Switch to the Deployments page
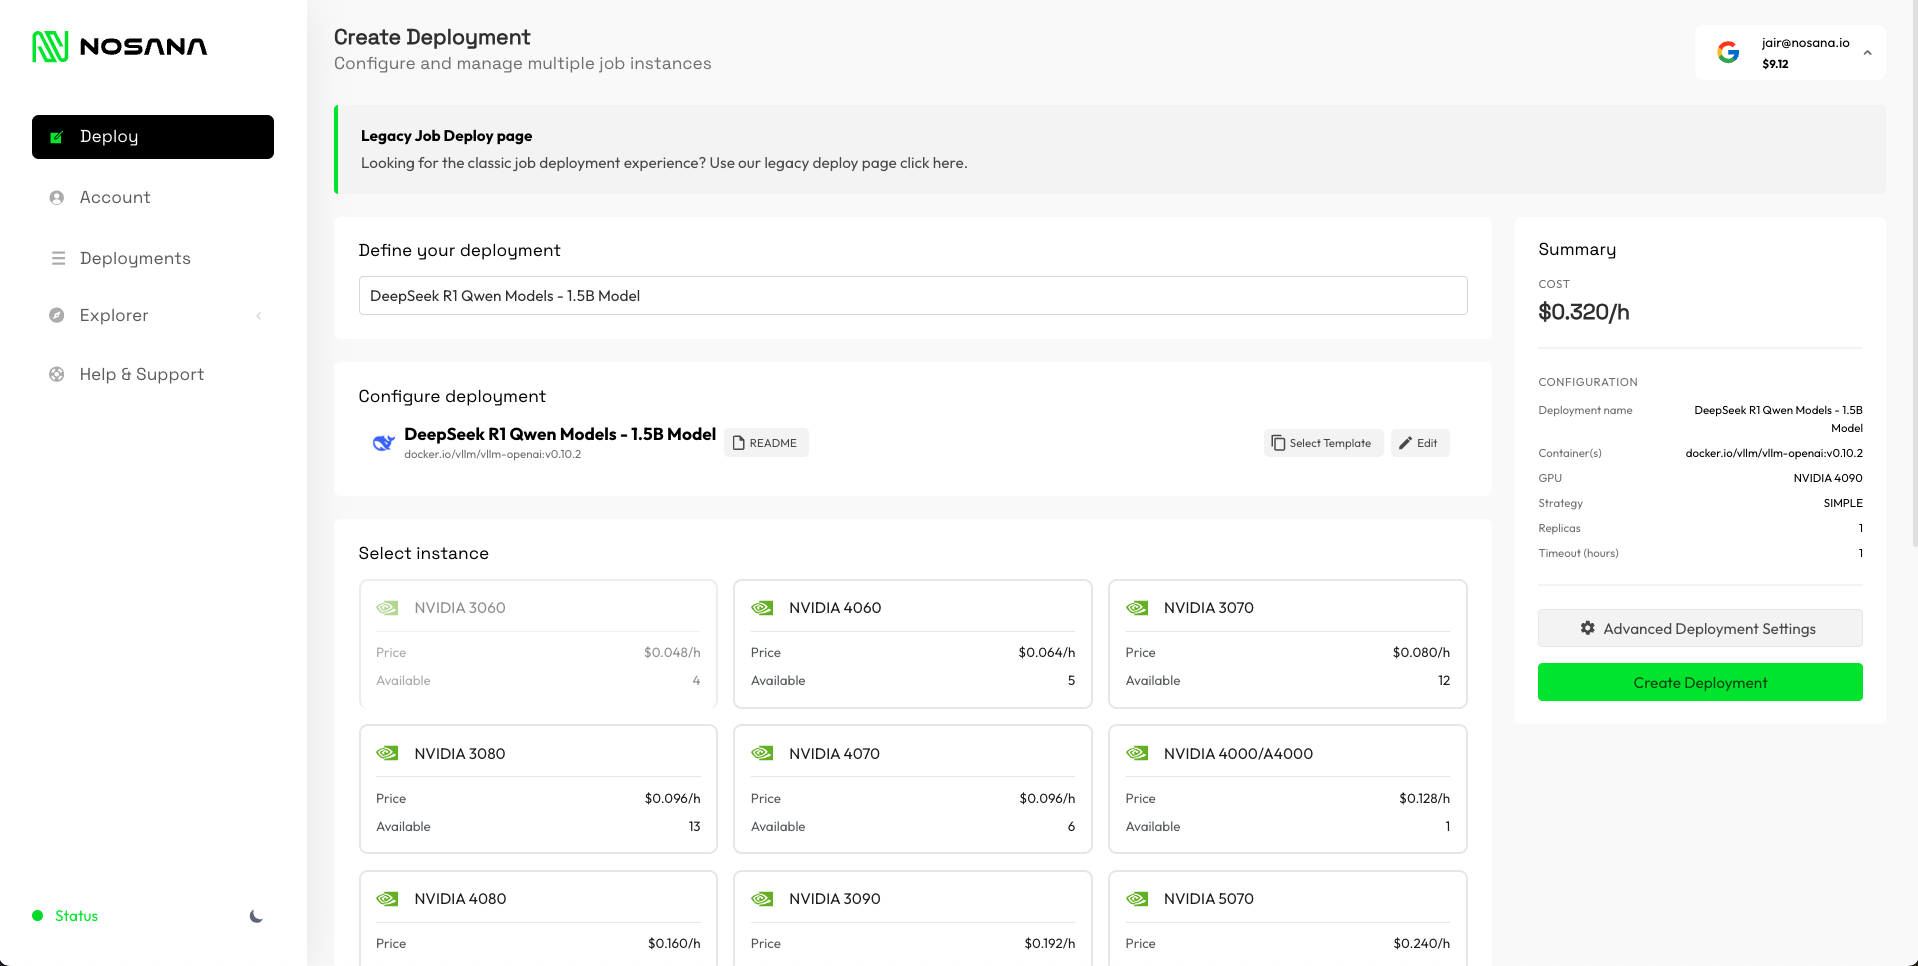 135,258
